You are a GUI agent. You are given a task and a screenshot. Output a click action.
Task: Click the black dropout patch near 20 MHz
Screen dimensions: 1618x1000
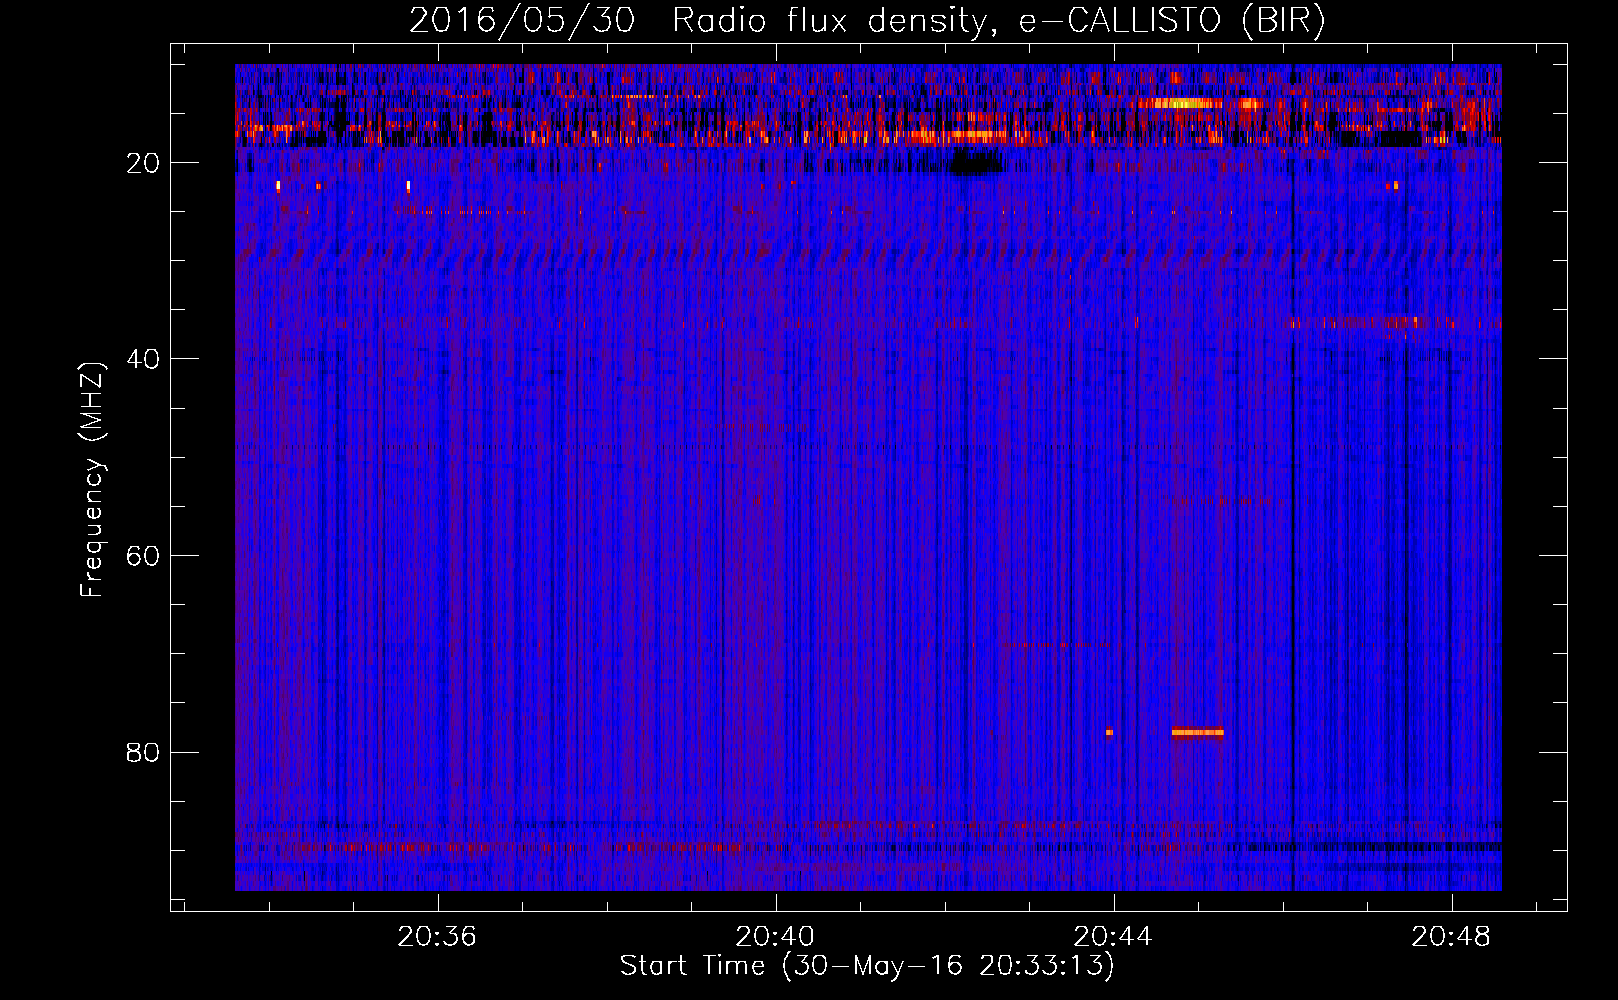tap(975, 162)
